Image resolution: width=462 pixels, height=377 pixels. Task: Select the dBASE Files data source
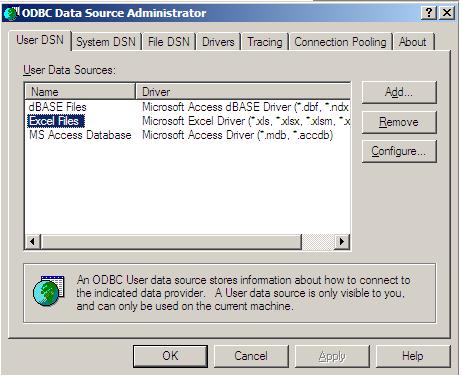58,107
